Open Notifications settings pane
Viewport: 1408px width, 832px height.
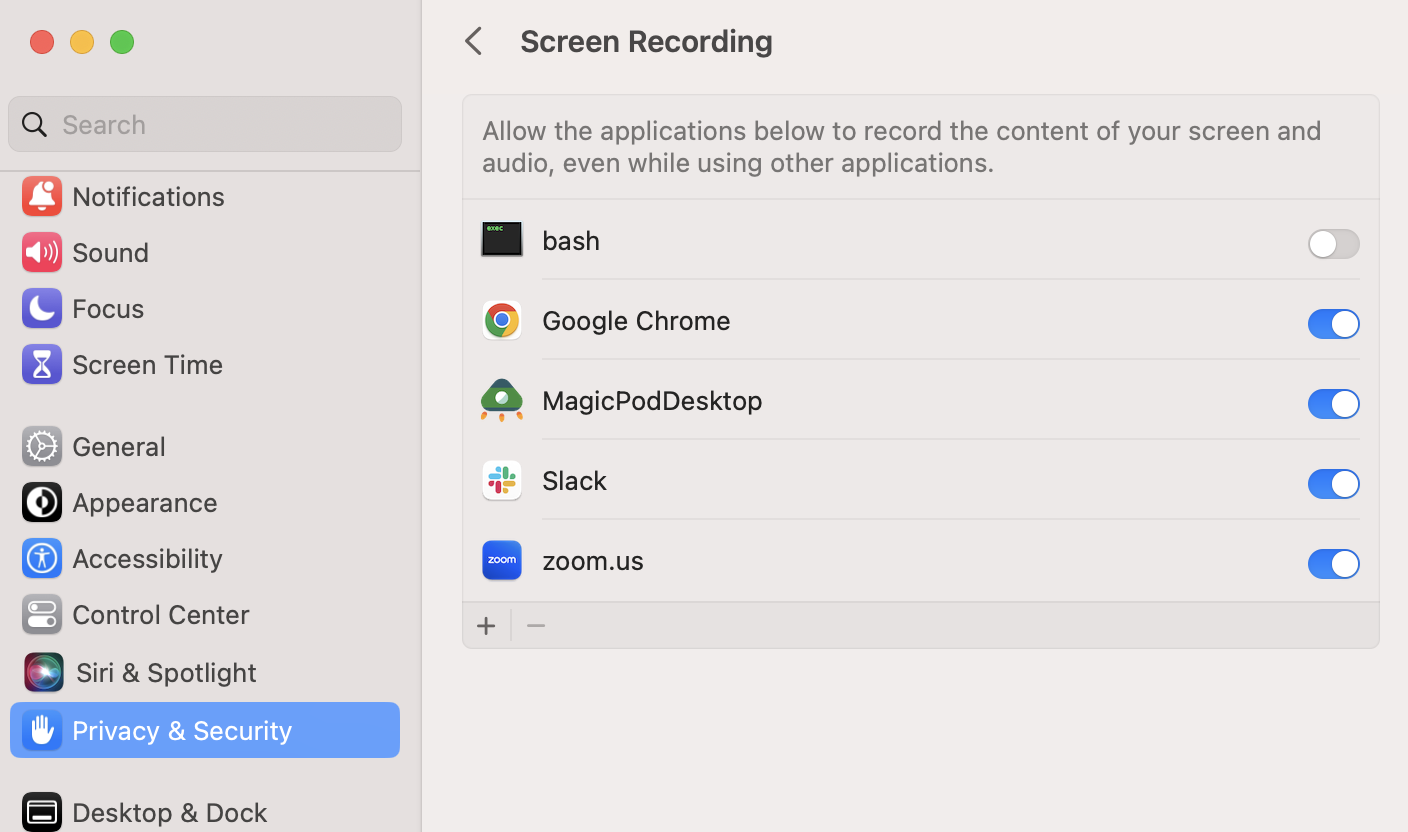coord(205,196)
